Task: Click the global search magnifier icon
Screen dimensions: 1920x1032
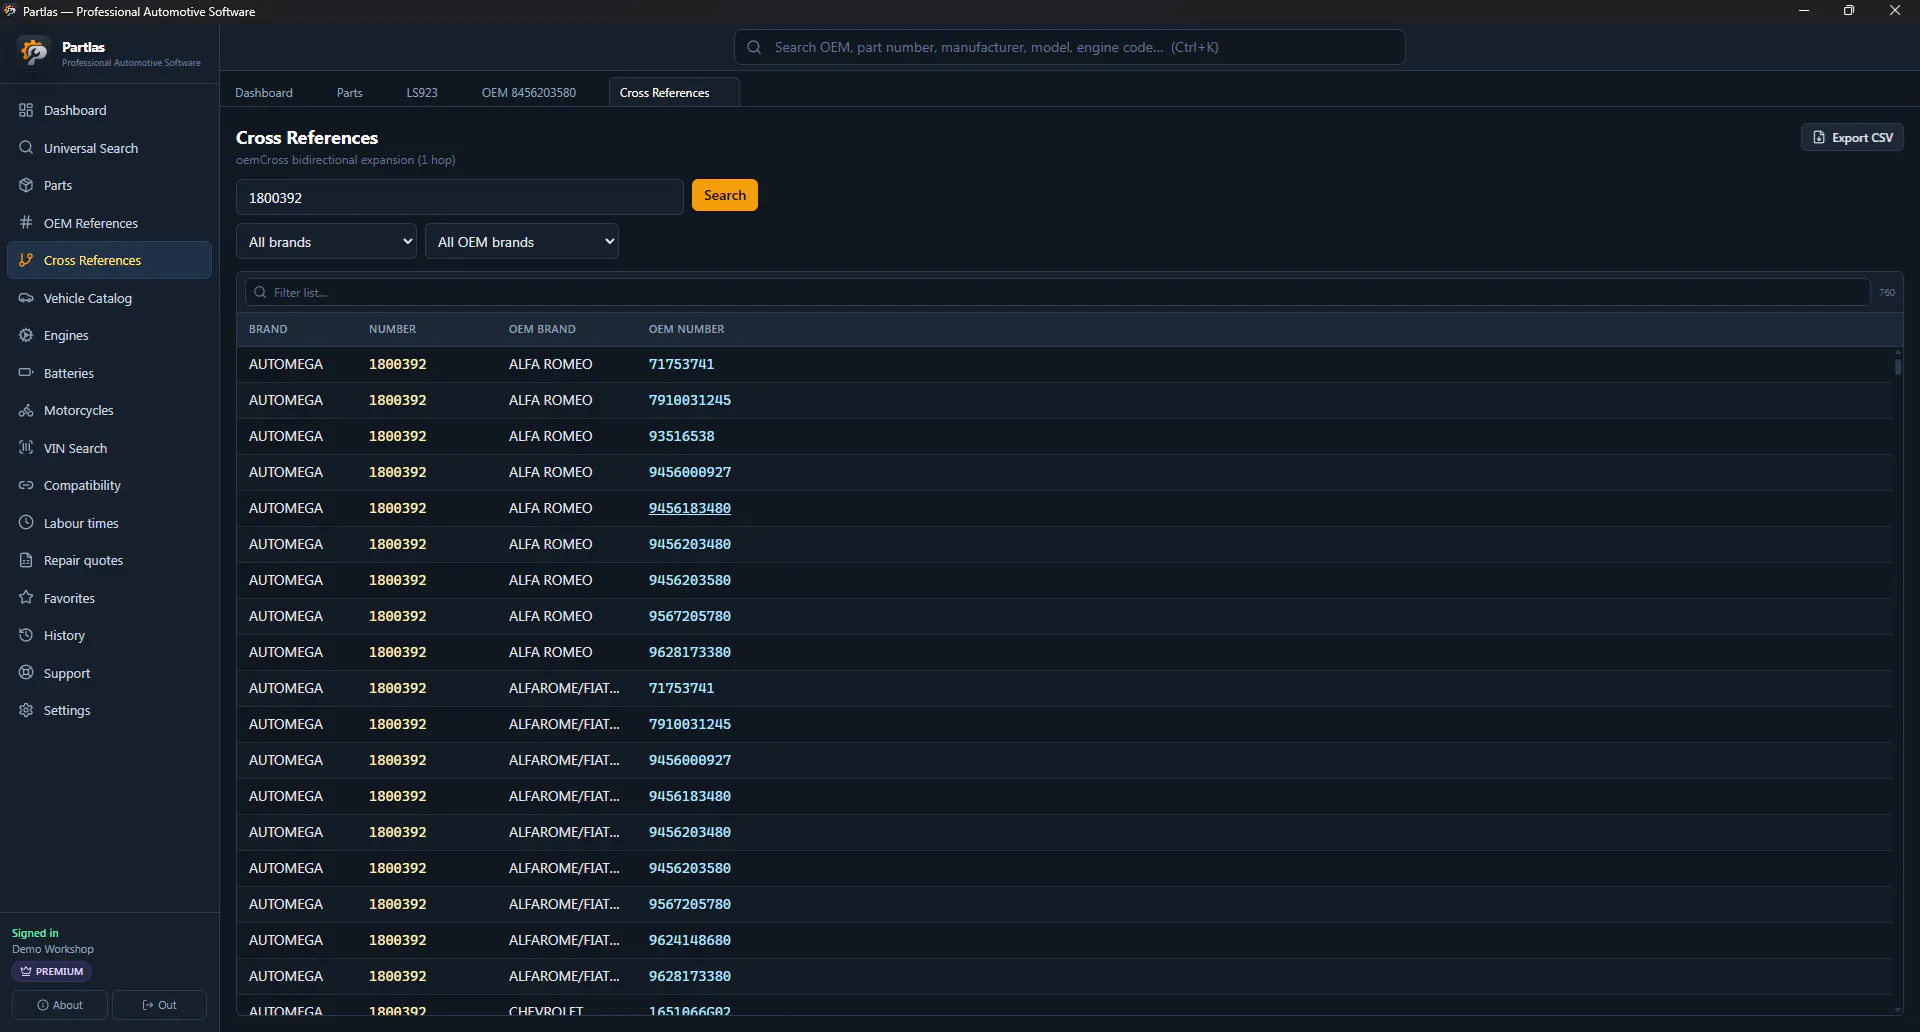Action: coord(754,47)
